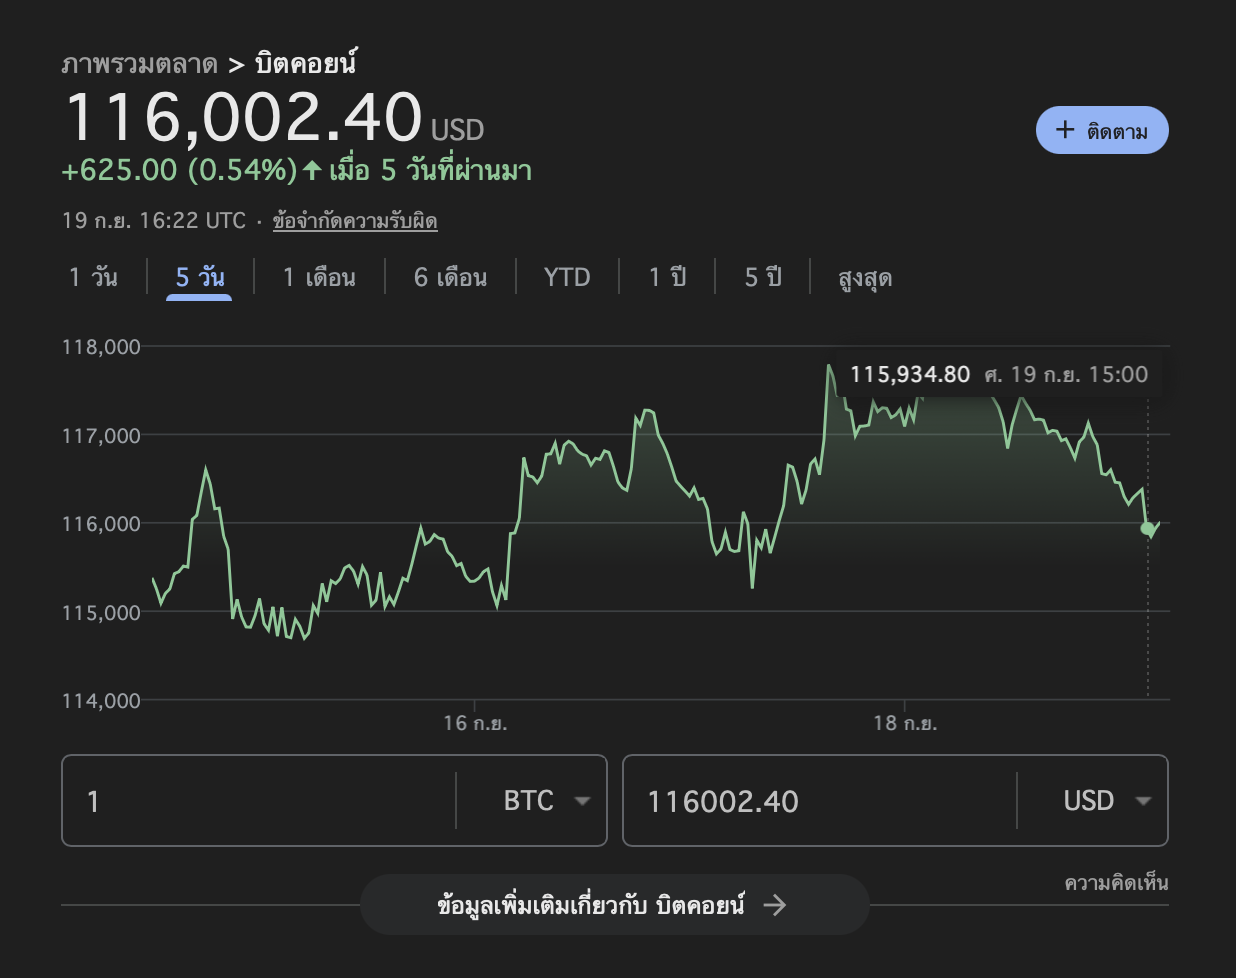Select the 5 ปี time range
The image size is (1236, 978).
tap(763, 277)
